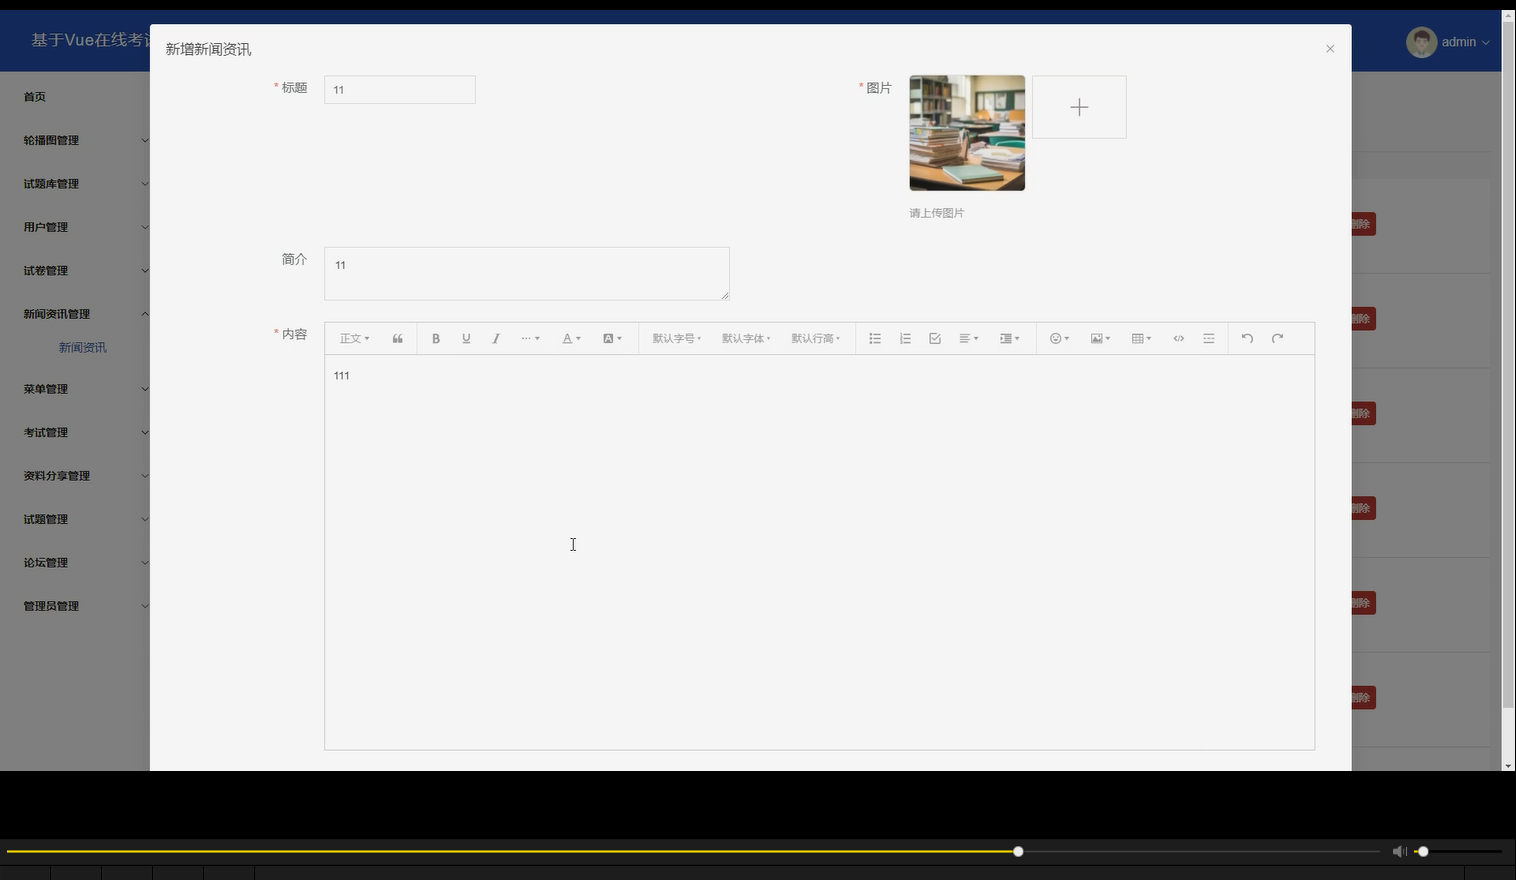Open the insert table menu
Viewport: 1516px width, 880px height.
coord(1141,339)
